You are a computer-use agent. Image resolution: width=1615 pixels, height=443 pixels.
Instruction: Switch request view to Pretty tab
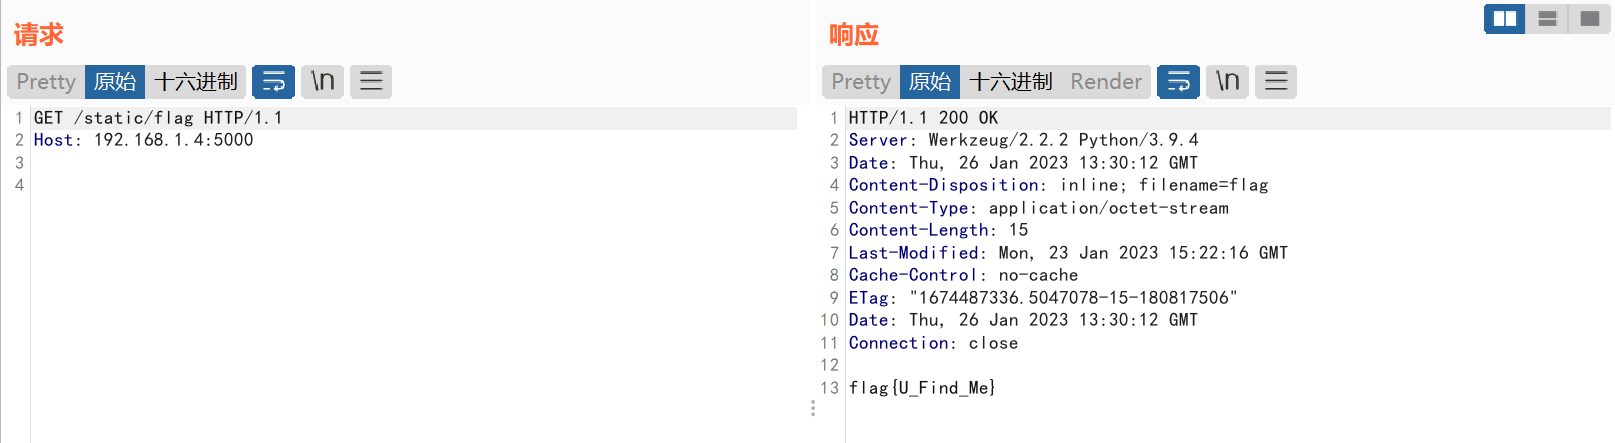pyautogui.click(x=46, y=81)
